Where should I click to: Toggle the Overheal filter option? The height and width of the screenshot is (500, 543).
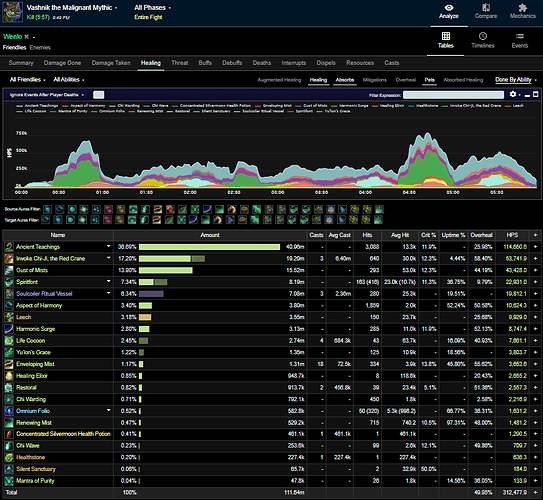(x=406, y=80)
